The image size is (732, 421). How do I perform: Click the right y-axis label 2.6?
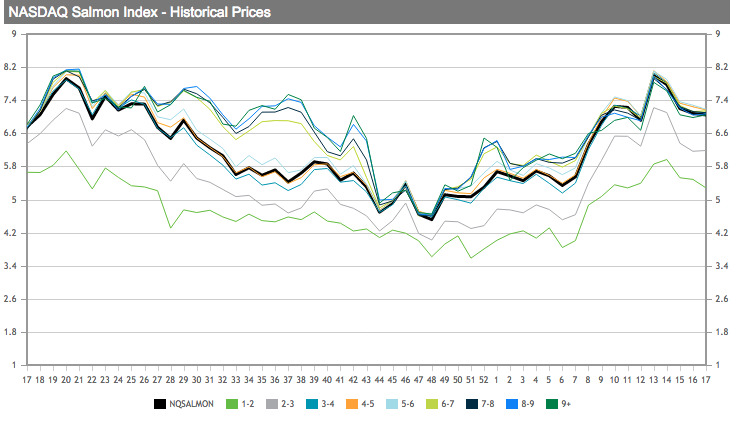(x=721, y=299)
